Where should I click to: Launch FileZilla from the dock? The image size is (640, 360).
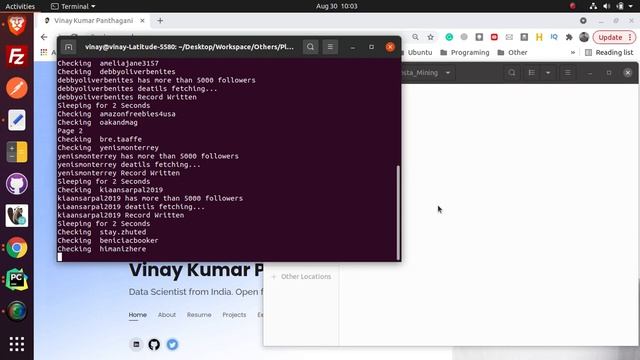coord(17,56)
